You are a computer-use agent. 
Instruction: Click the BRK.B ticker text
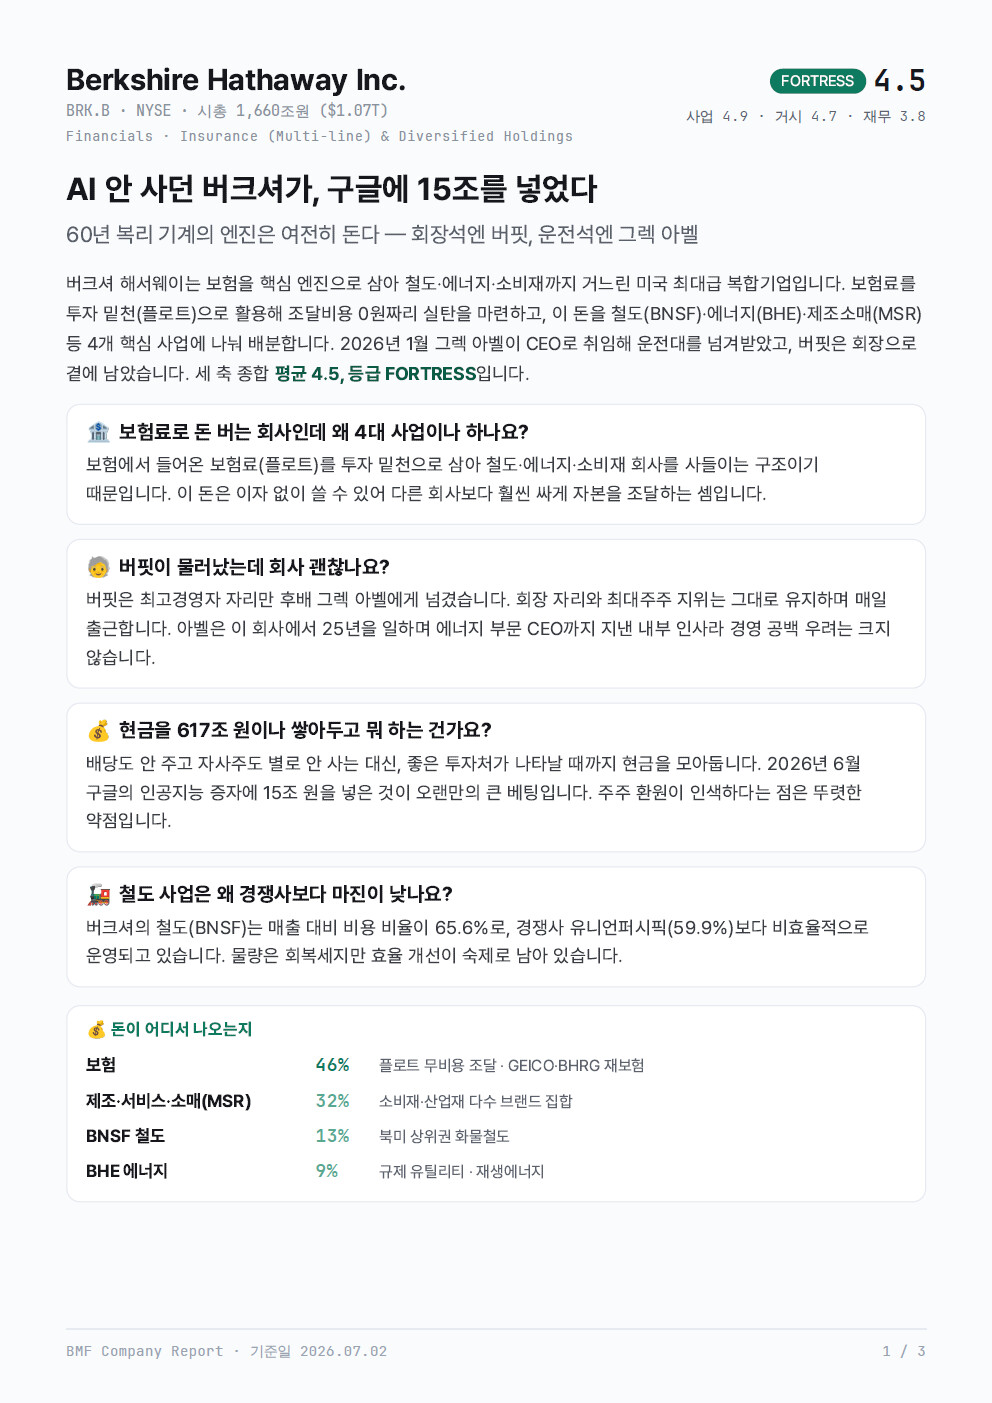pyautogui.click(x=88, y=111)
